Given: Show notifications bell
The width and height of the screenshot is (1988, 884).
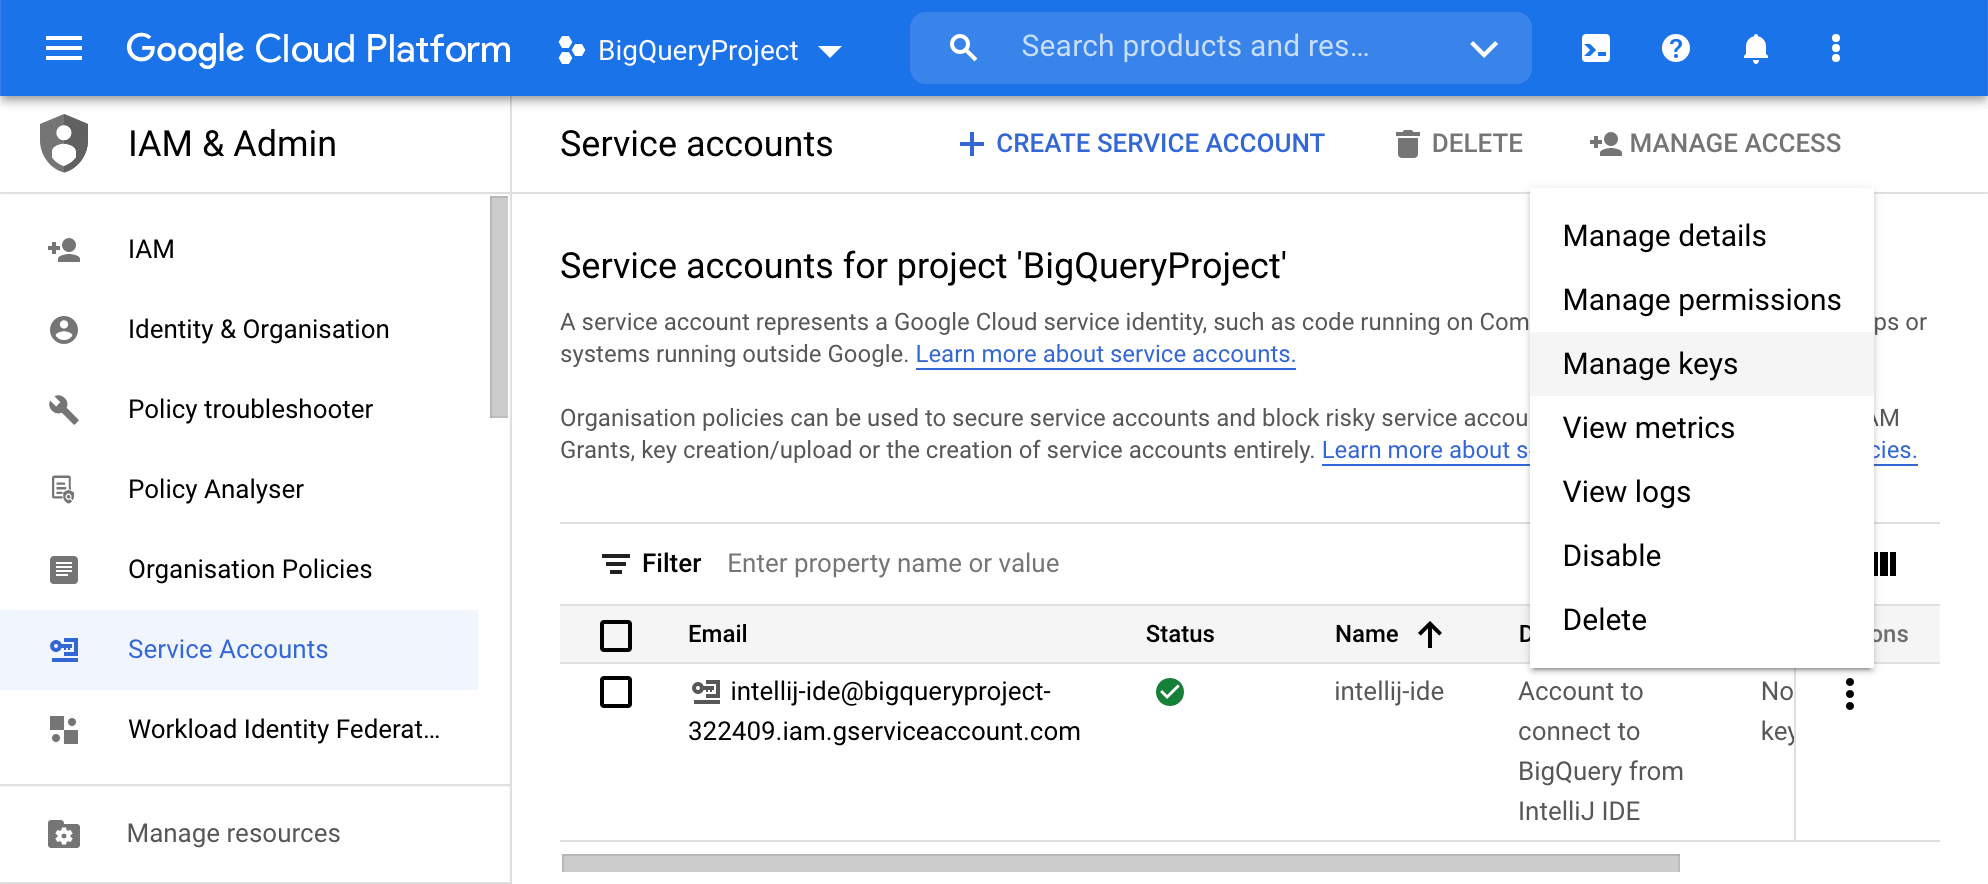Looking at the screenshot, I should tap(1755, 48).
